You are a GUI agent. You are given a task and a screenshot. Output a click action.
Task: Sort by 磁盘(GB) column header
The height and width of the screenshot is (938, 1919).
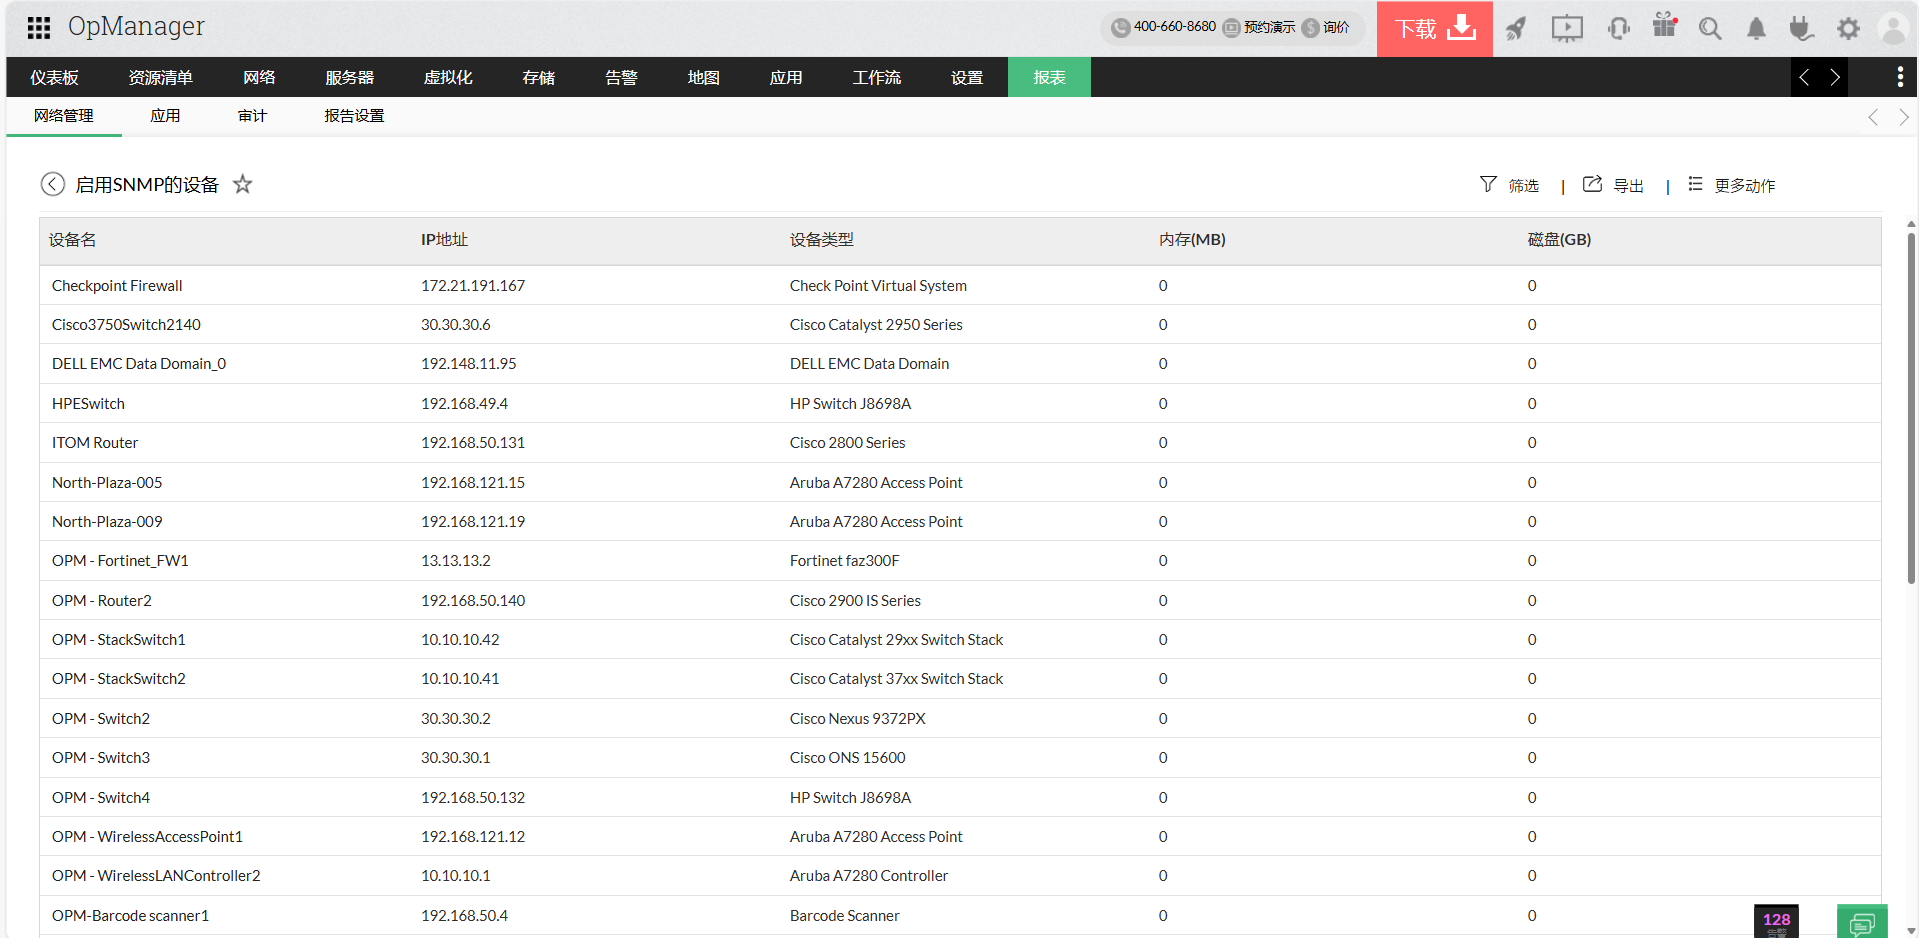pos(1559,240)
